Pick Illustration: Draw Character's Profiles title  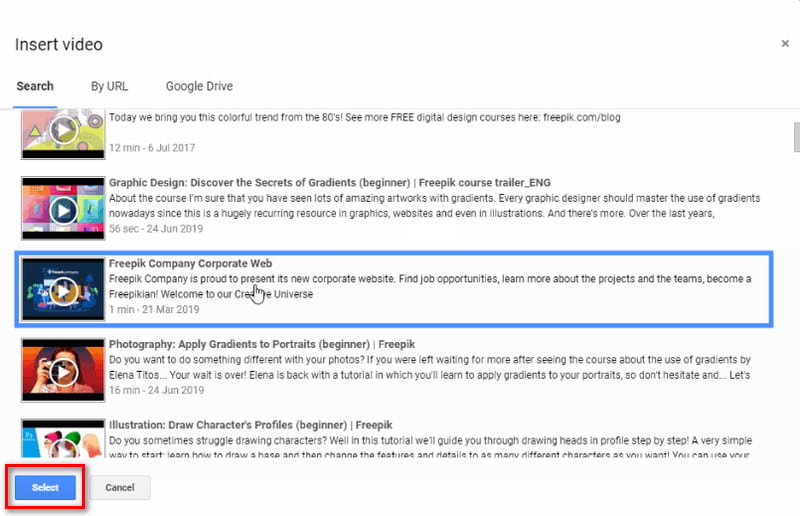[x=251, y=425]
